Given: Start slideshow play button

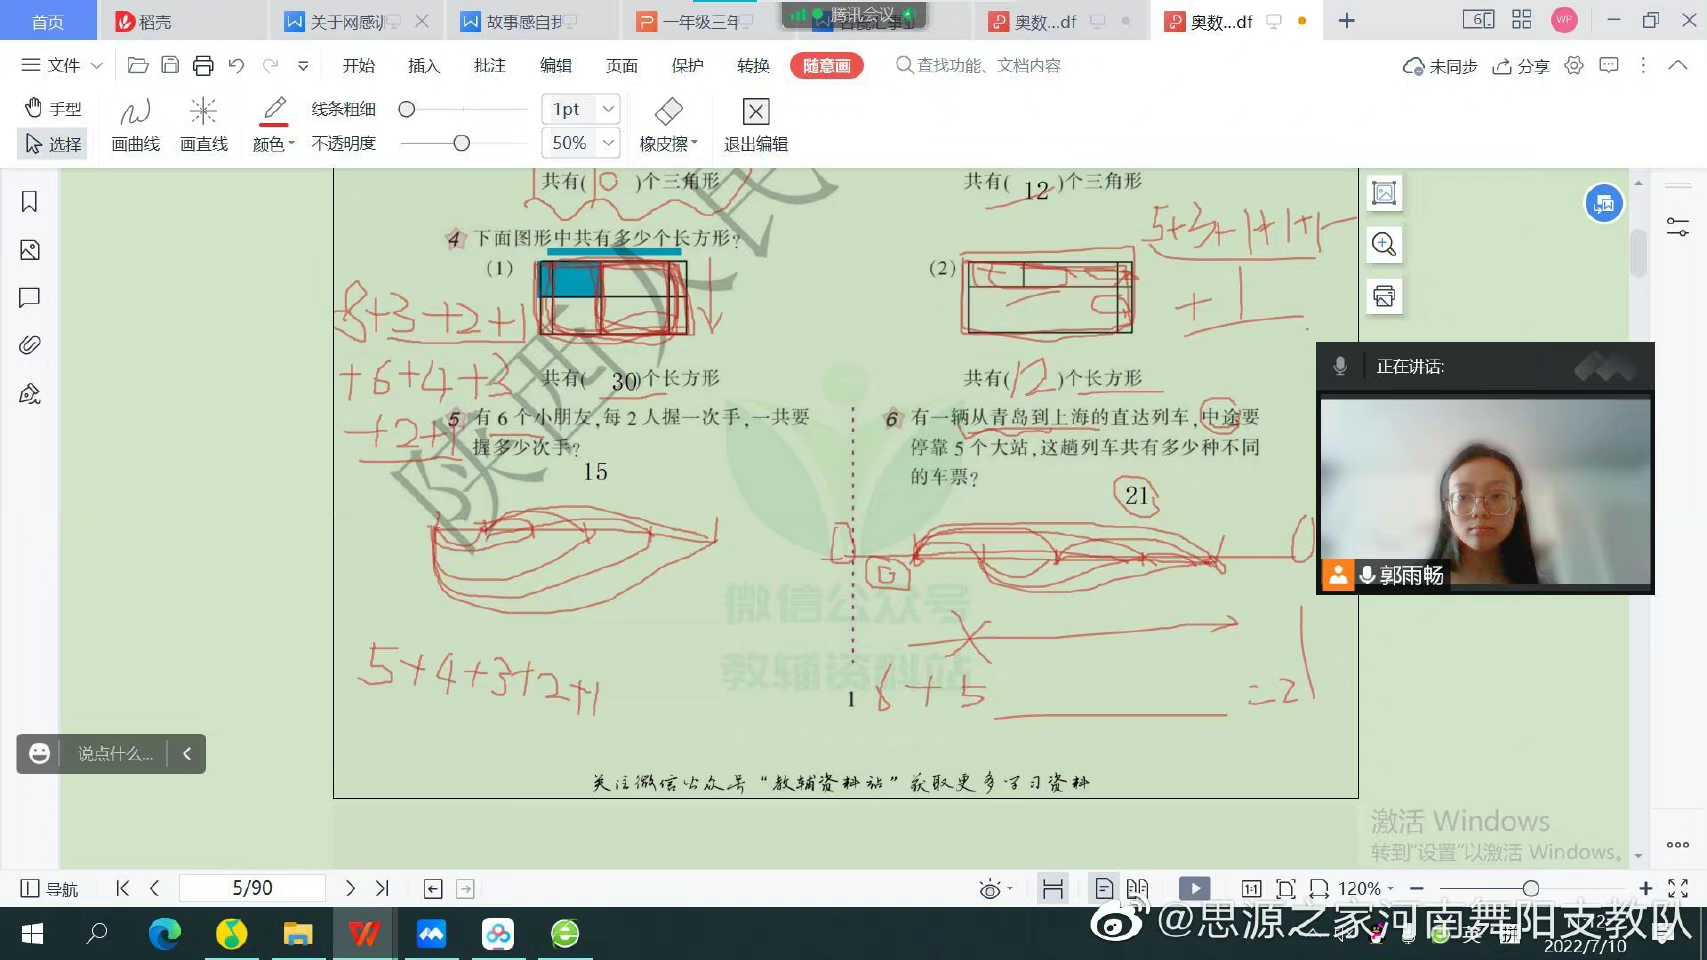Looking at the screenshot, I should point(1194,888).
